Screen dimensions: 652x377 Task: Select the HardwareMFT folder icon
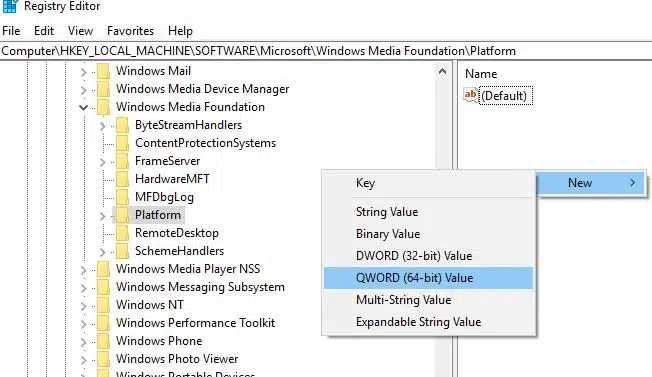pyautogui.click(x=123, y=179)
